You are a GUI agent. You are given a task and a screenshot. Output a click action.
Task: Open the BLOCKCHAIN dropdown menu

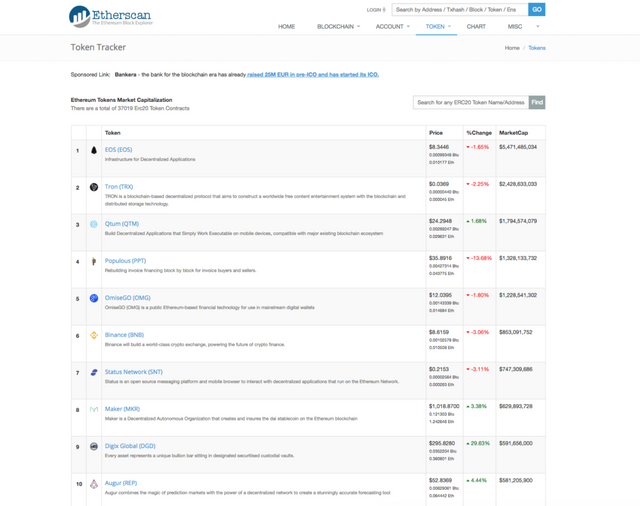point(338,27)
